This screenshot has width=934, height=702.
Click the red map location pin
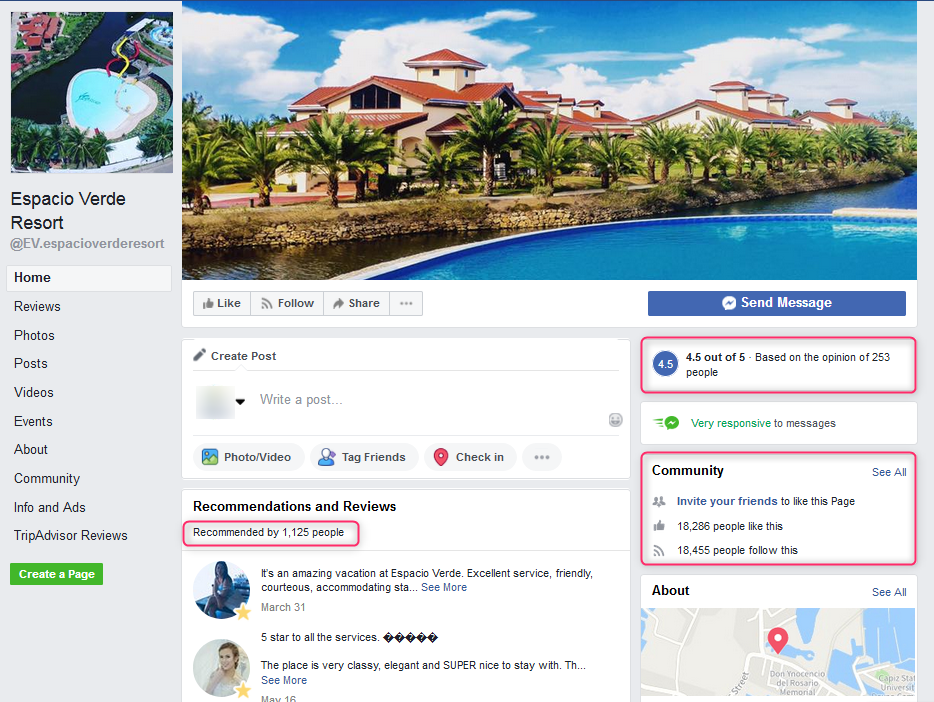click(777, 641)
